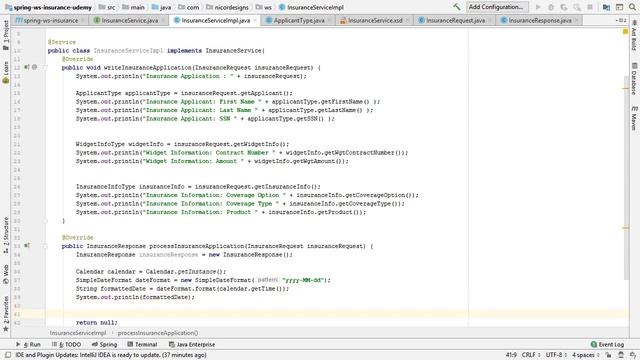640x360 pixels.
Task: Switch to the InsuranceRequest.java tab
Action: (455, 20)
